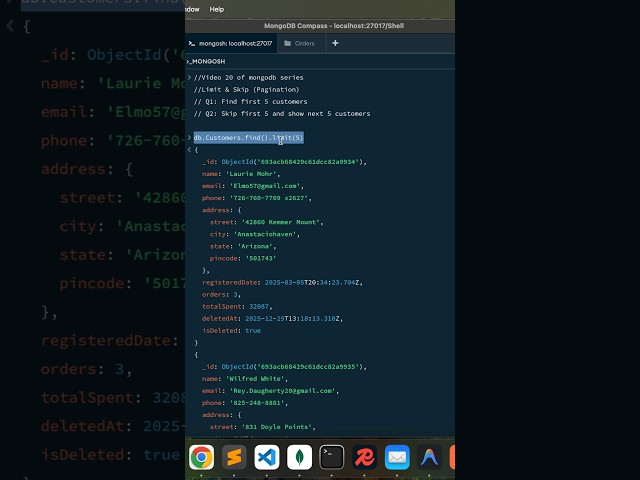Open the Mail app from the dock

point(397,457)
